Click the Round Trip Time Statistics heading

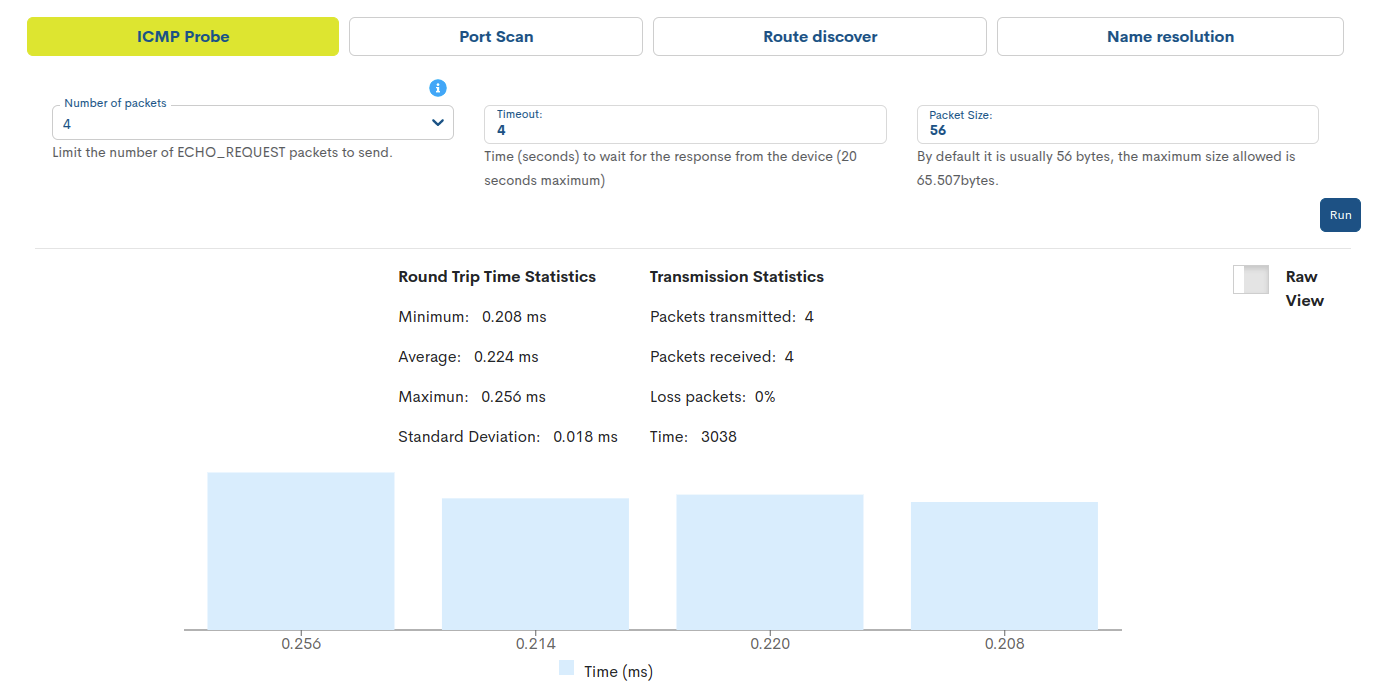[x=497, y=277]
